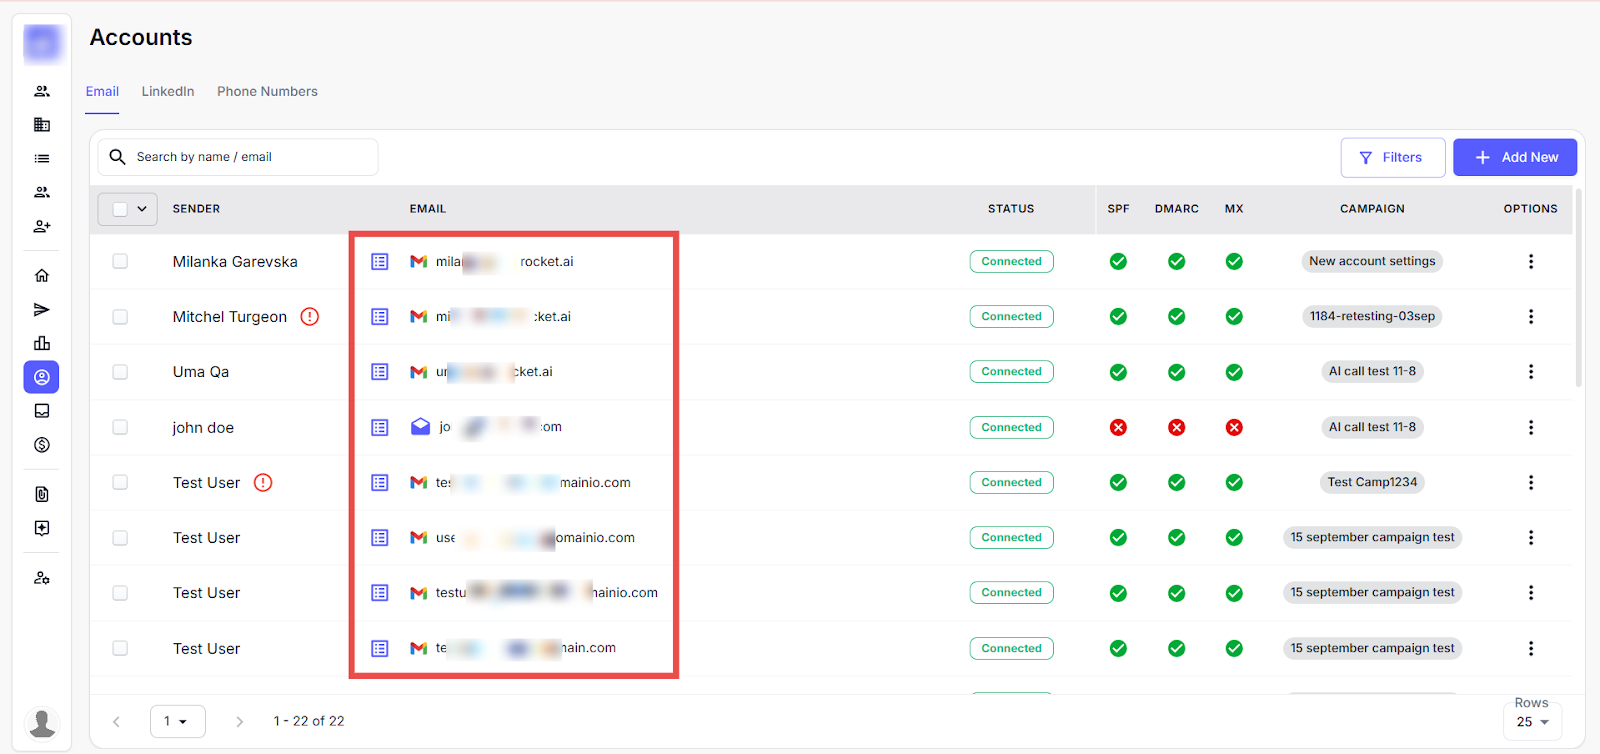The width and height of the screenshot is (1600, 754).
Task: Open options menu for Milanka Garevska
Action: [x=1530, y=262]
